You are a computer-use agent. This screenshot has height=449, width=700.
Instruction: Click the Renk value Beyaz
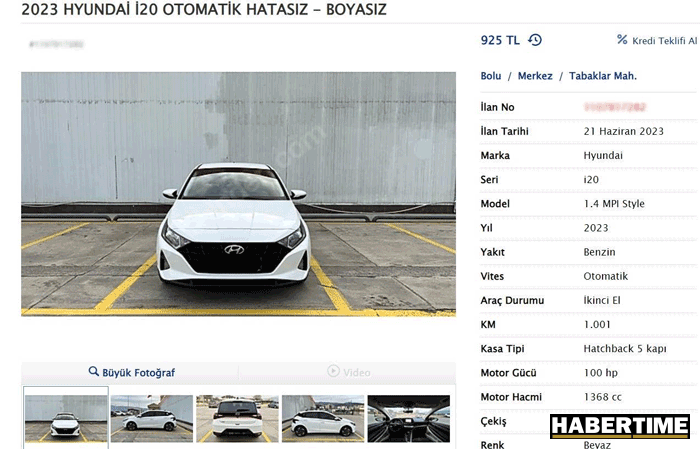597,445
